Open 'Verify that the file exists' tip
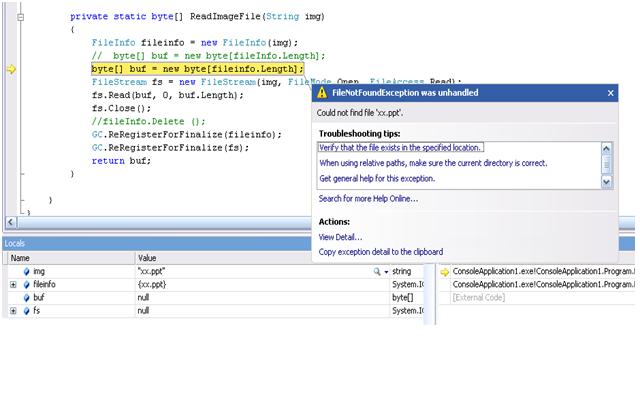 [x=400, y=147]
